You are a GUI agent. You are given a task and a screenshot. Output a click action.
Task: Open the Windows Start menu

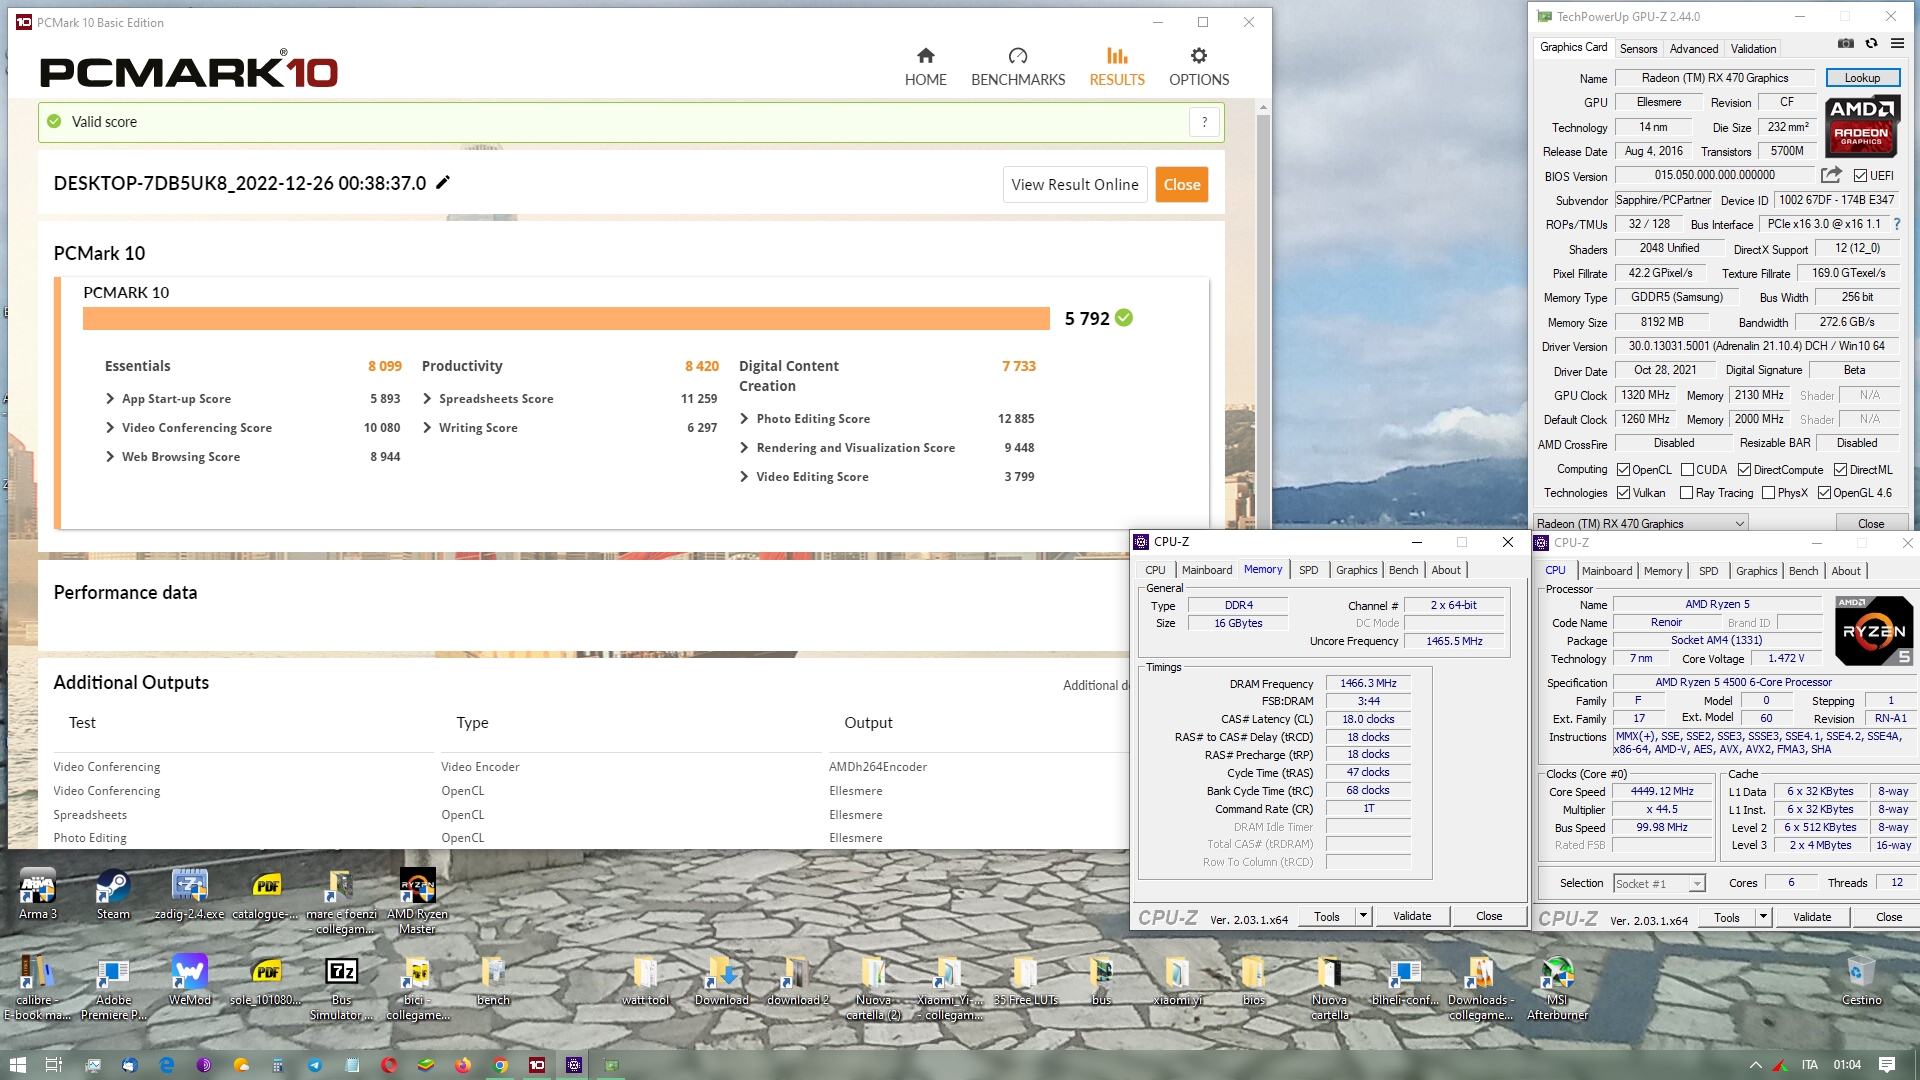point(17,1065)
